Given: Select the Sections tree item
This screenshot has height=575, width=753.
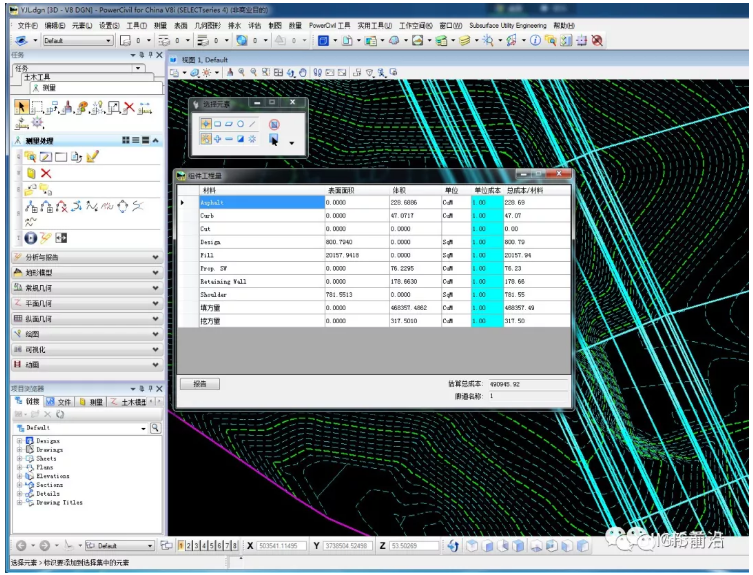Looking at the screenshot, I should coord(49,485).
